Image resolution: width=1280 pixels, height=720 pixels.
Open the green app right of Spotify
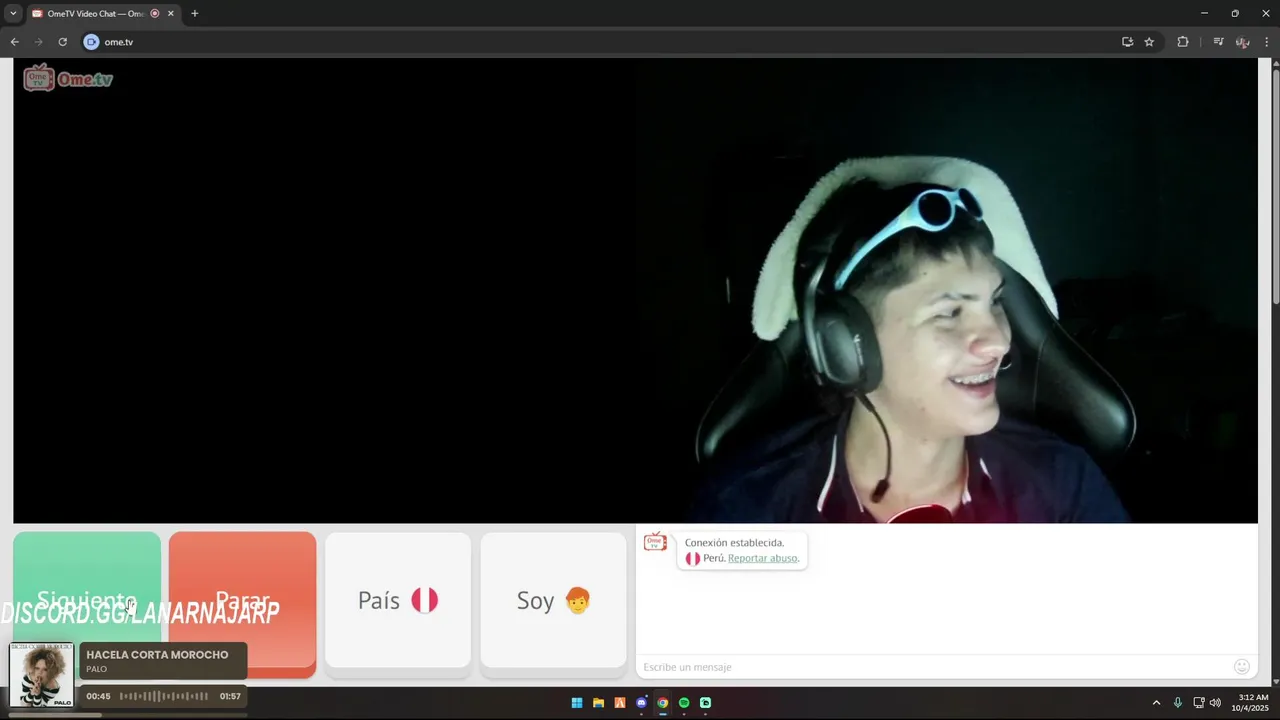click(705, 703)
